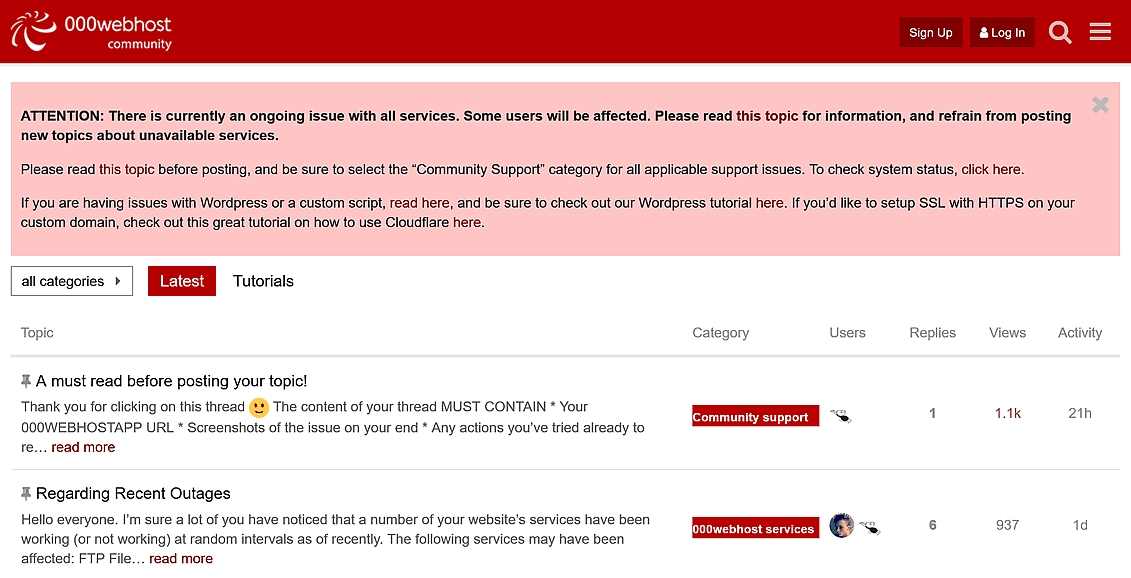Sort topics by Views column
Viewport: 1131px width, 578px height.
[1008, 333]
